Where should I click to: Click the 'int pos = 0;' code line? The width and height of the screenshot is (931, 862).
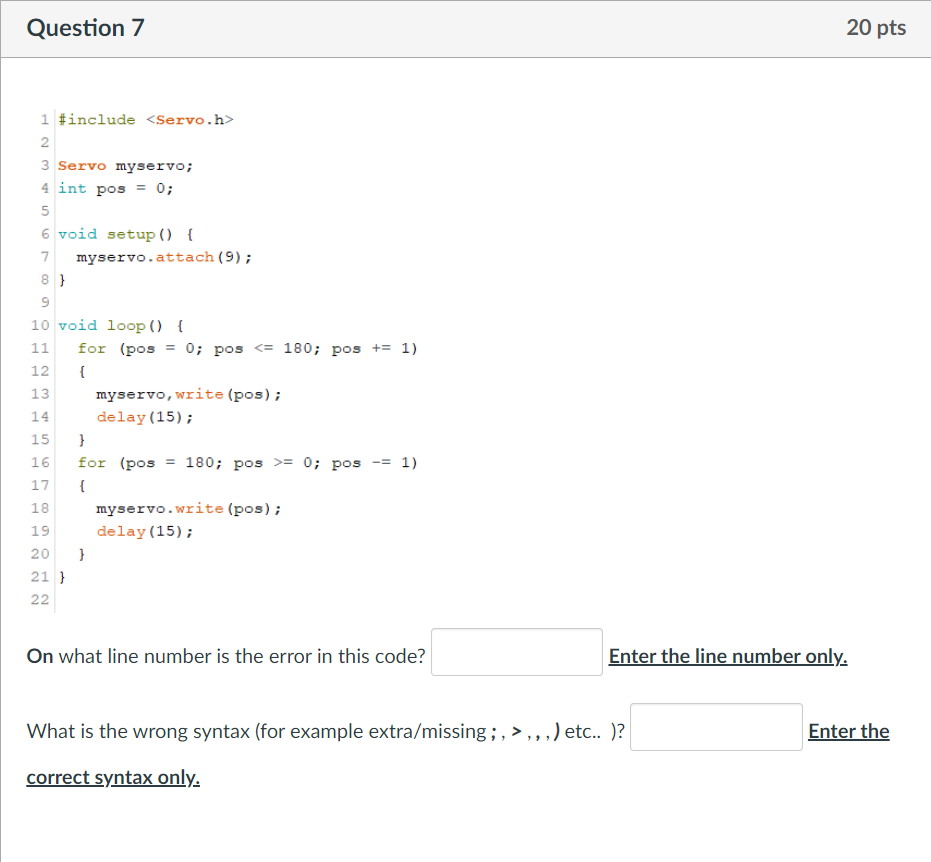(115, 189)
